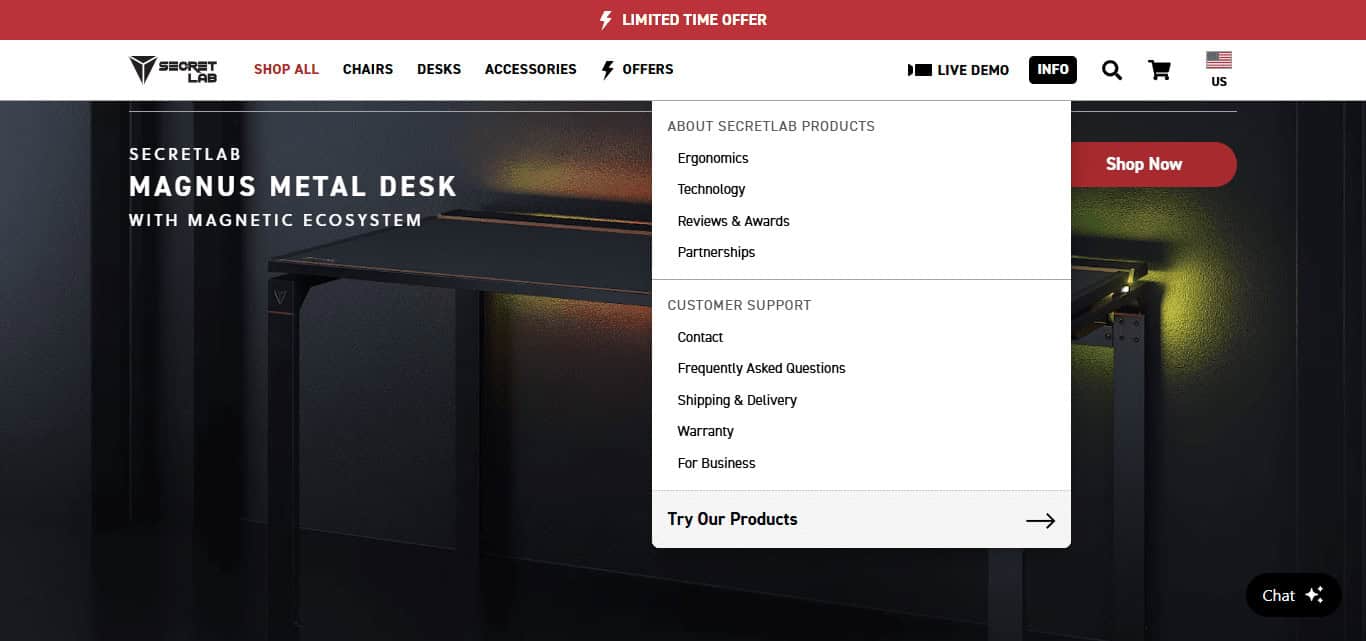This screenshot has width=1366, height=641.
Task: Toggle the INFO menu button
Action: click(1053, 69)
